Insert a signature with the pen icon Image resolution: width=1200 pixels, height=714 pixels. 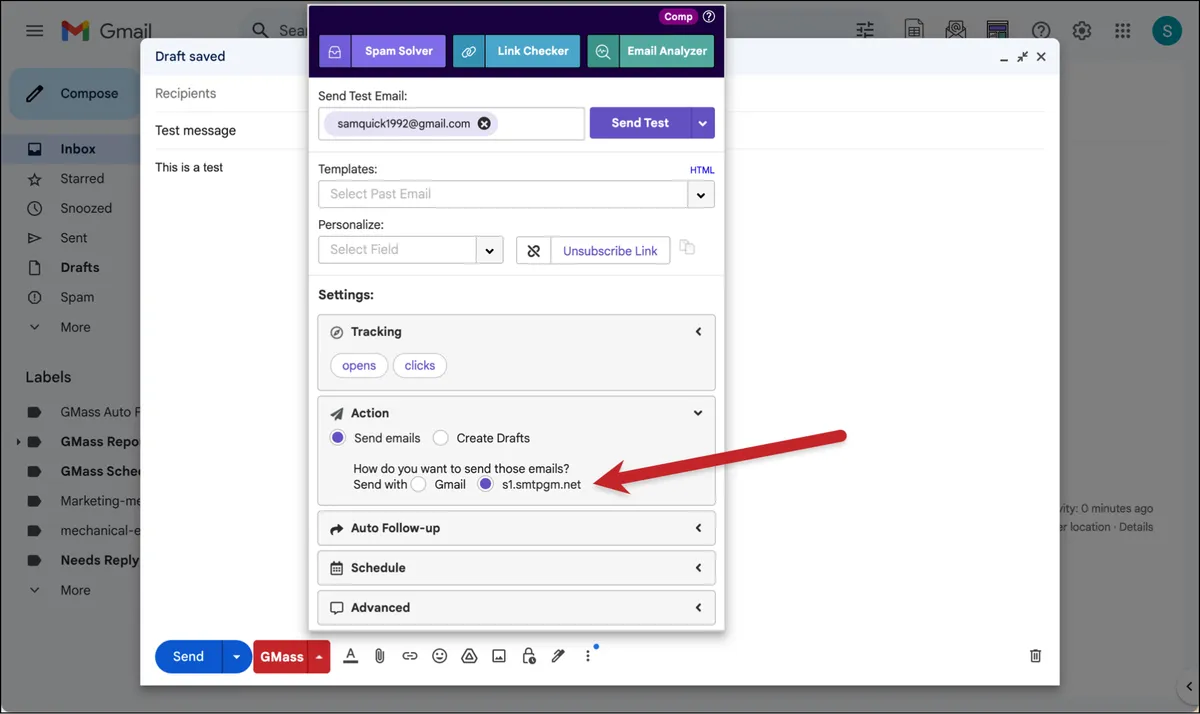(x=559, y=656)
